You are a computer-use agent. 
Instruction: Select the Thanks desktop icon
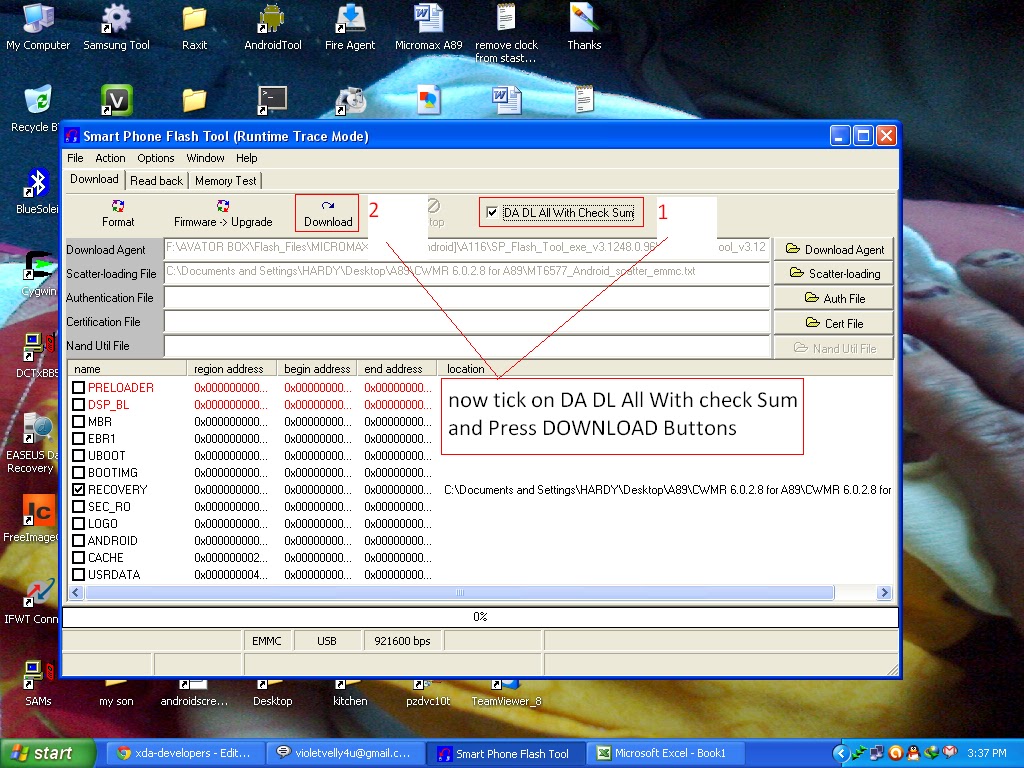coord(584,27)
